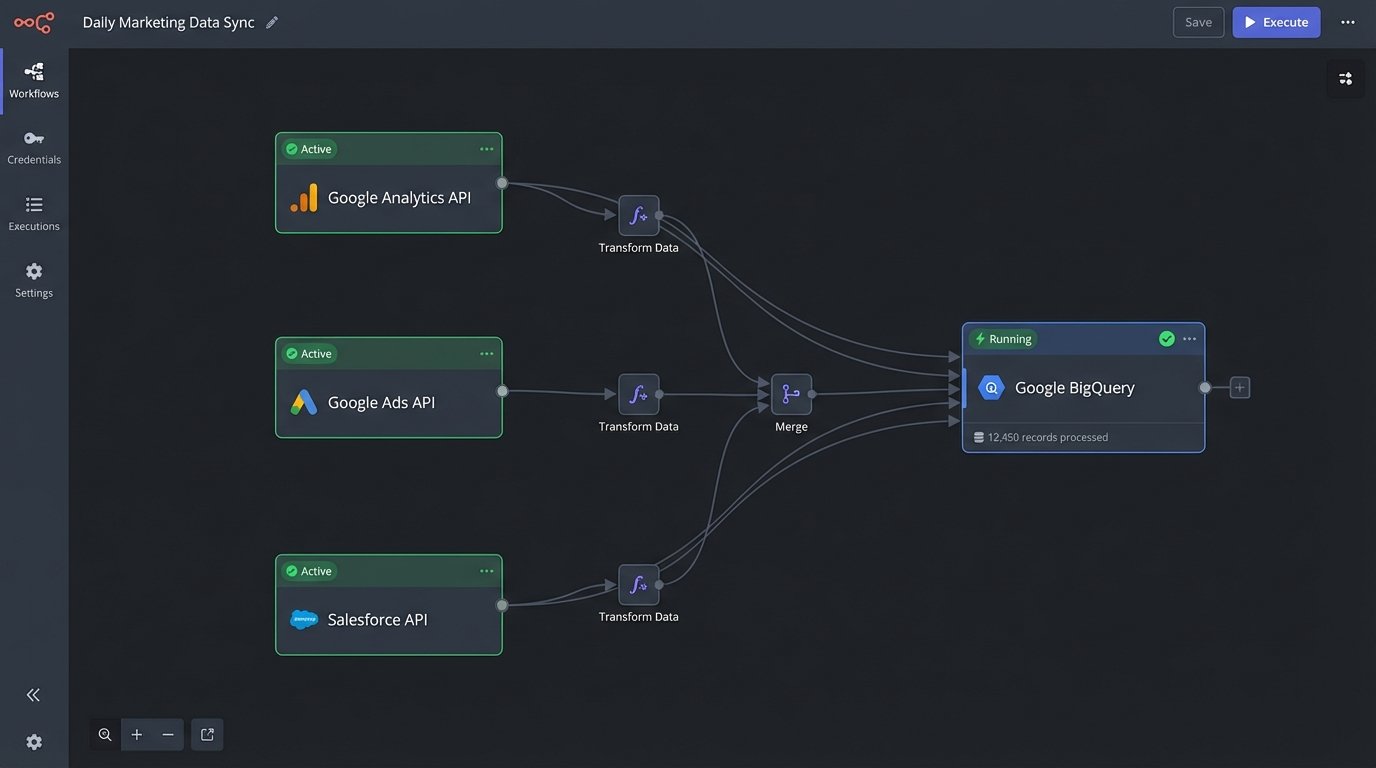Select the Merge node on the canvas
The width and height of the screenshot is (1376, 768).
point(791,393)
